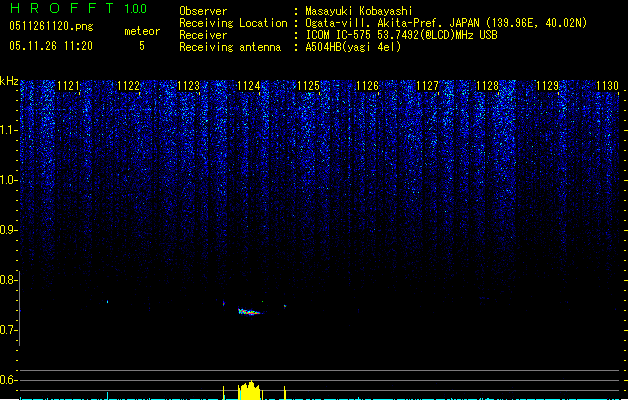Click the 1125 time marker
The width and height of the screenshot is (629, 400).
[x=308, y=86]
